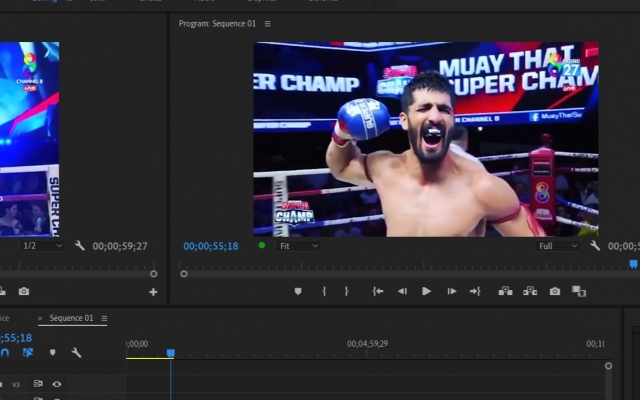Open the Source 1/2 resolution dropdown

coord(42,246)
